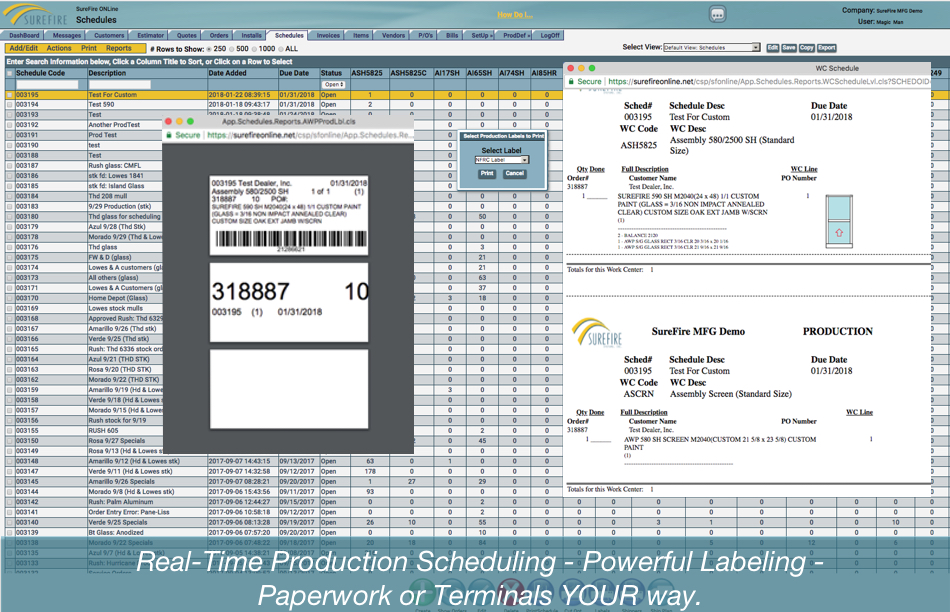Check the box for schedule 003141
The image size is (950, 612).
pyautogui.click(x=10, y=512)
